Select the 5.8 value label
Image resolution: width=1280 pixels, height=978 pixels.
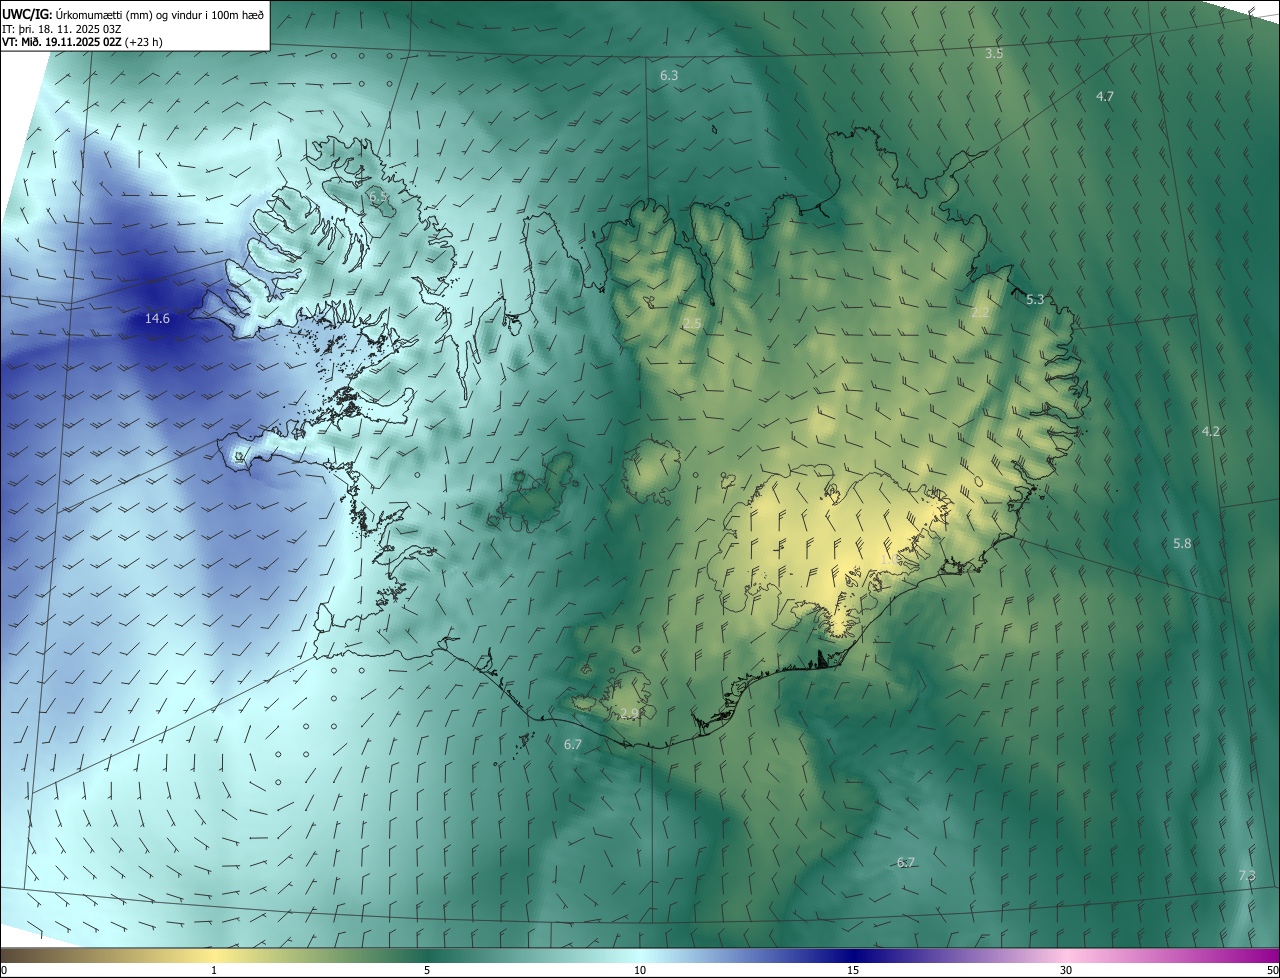[1182, 543]
